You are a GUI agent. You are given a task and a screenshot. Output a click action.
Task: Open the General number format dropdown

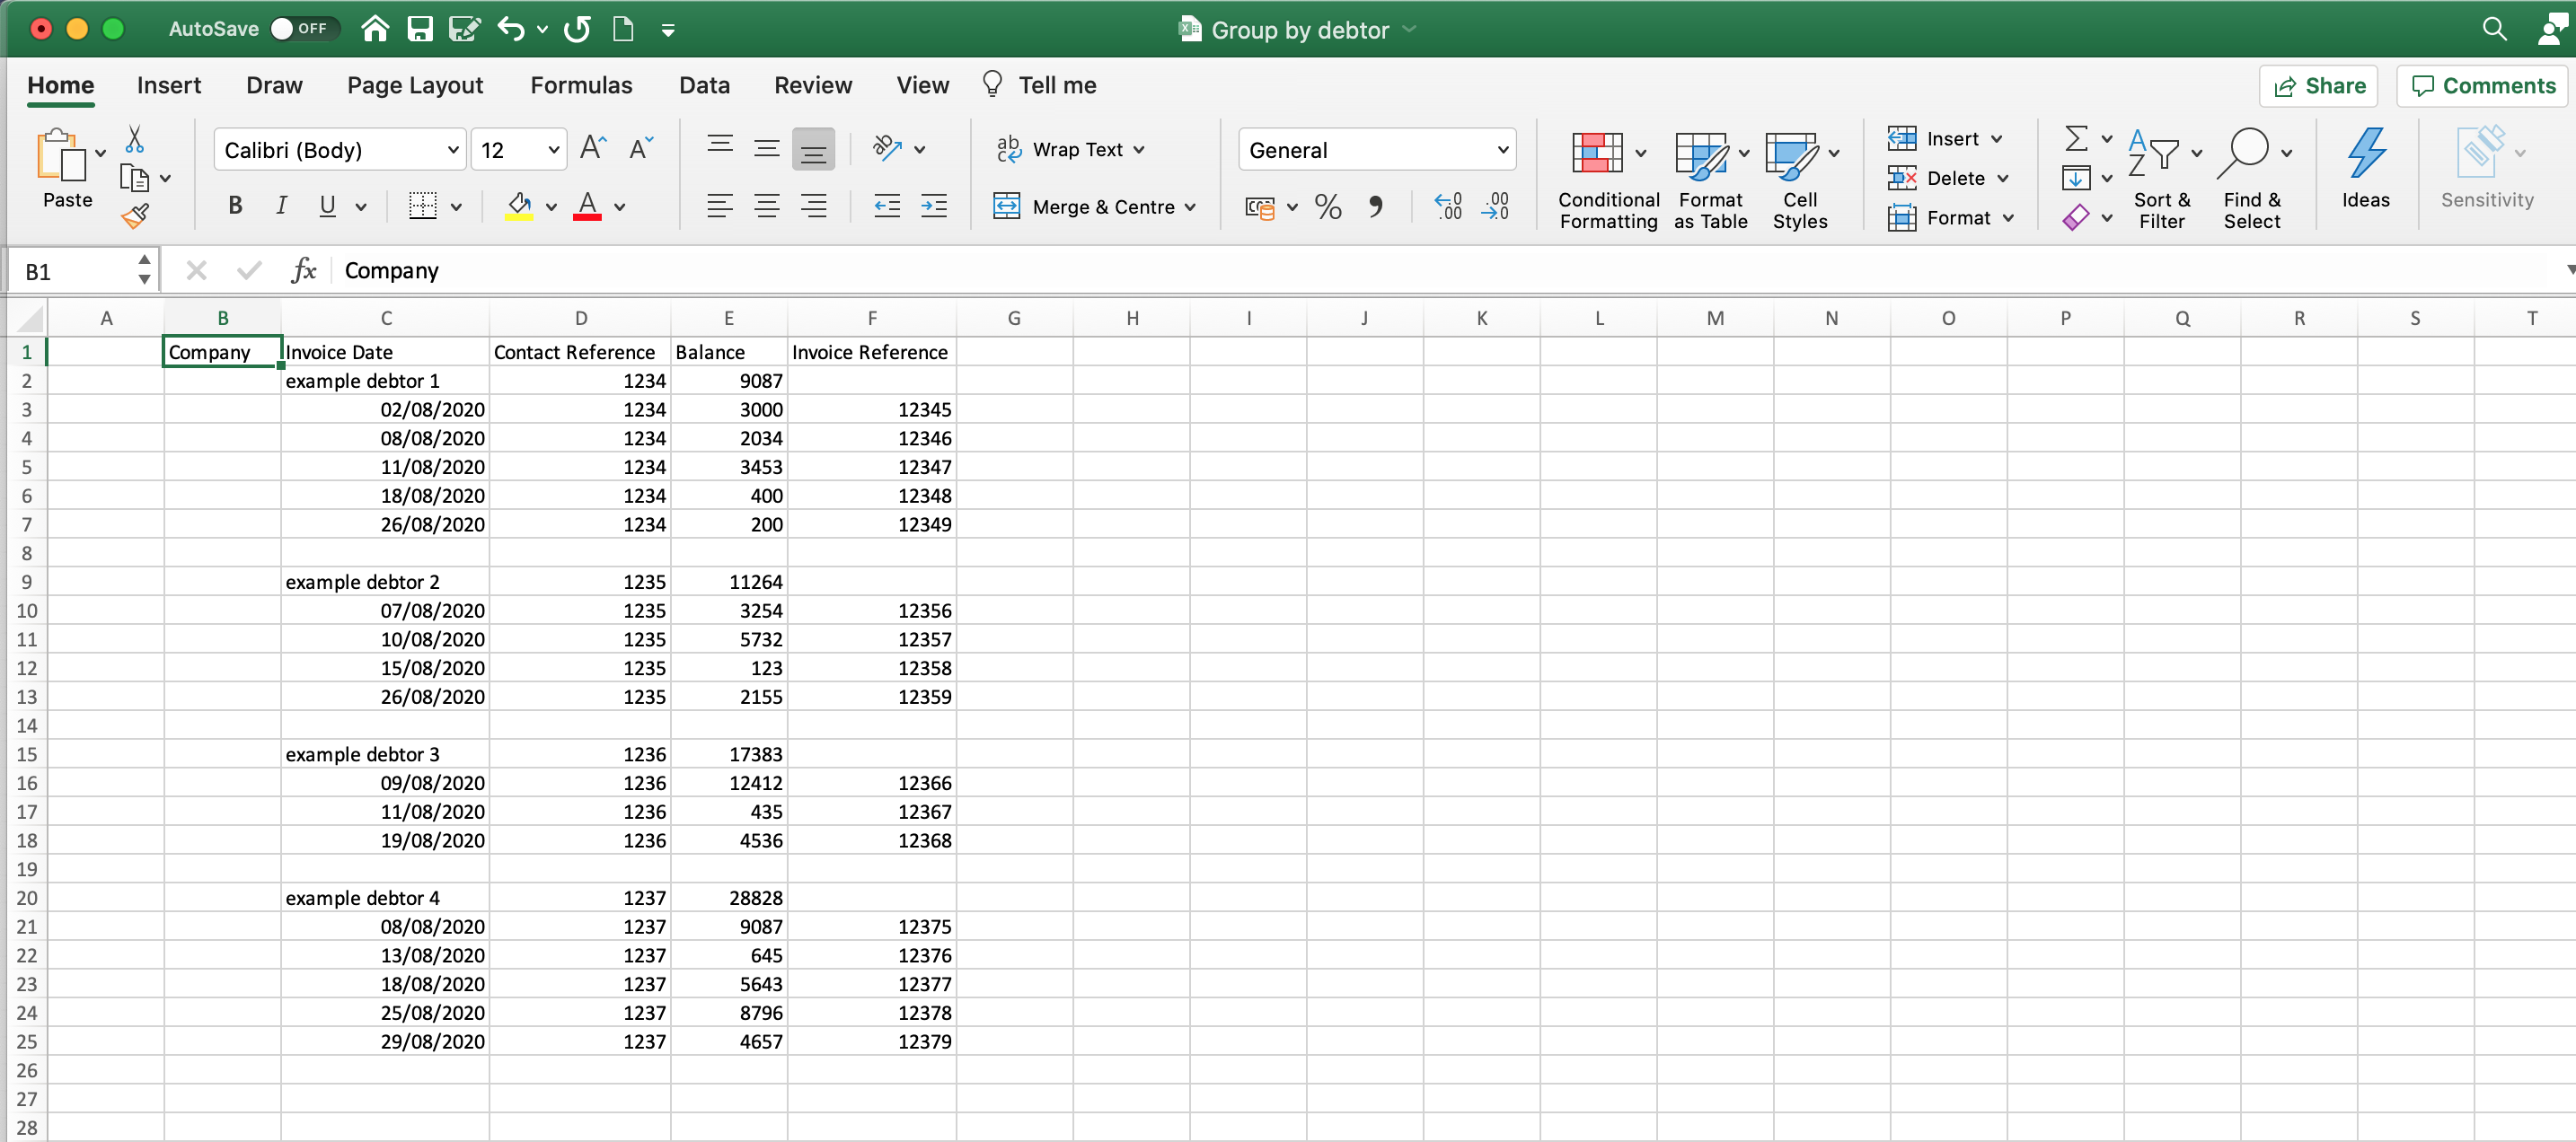[x=1504, y=149]
